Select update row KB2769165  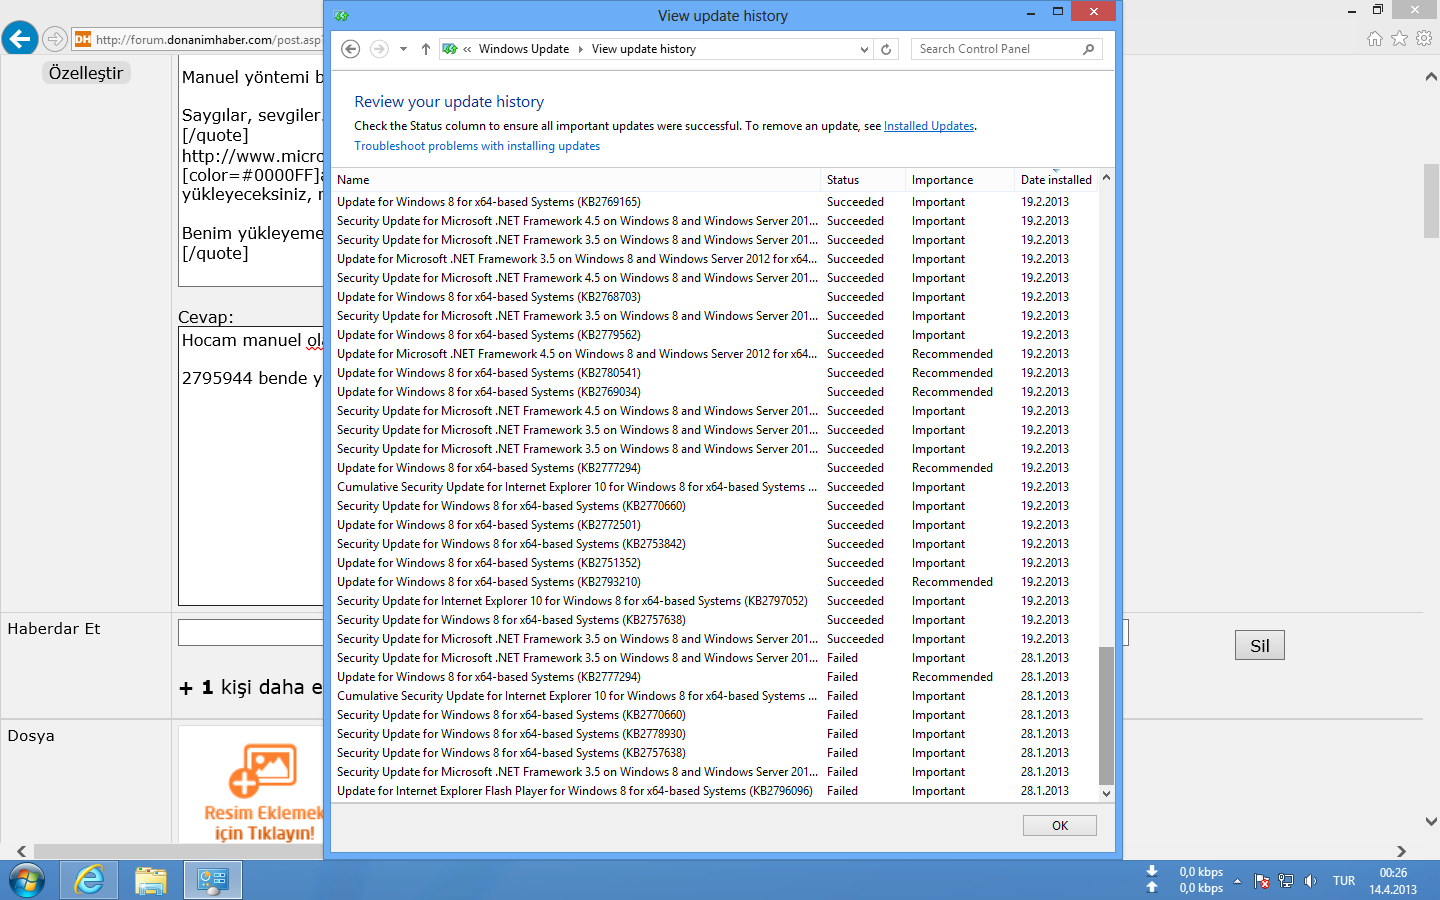pos(715,202)
